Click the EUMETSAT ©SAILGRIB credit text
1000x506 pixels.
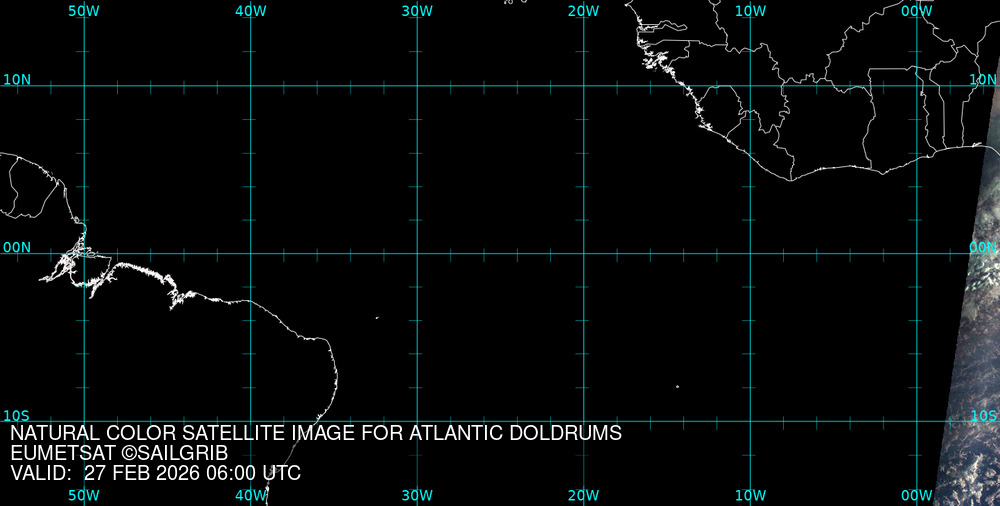pyautogui.click(x=119, y=454)
